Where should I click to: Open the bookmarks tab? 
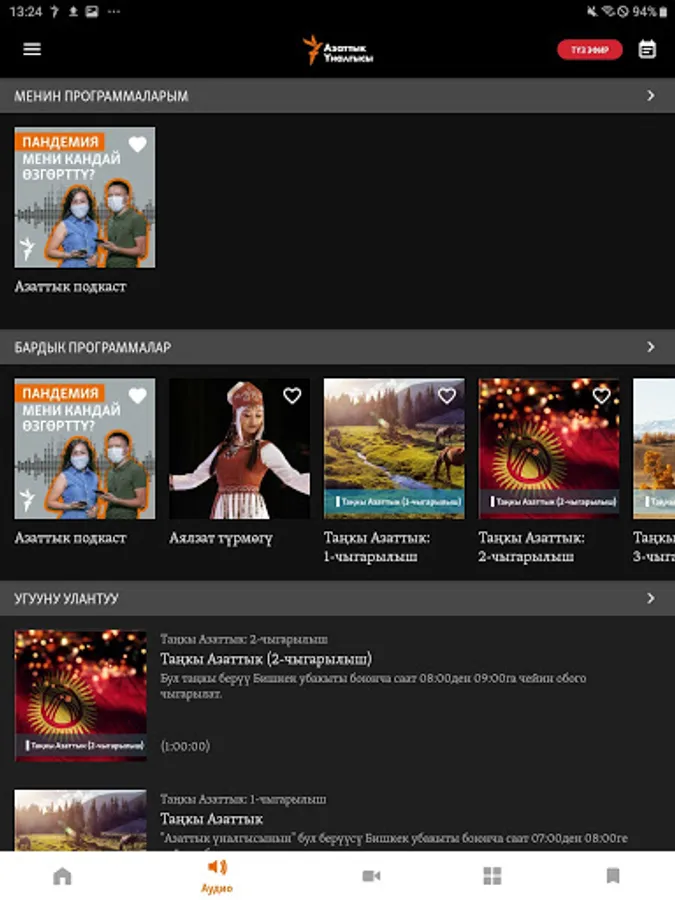[x=613, y=876]
